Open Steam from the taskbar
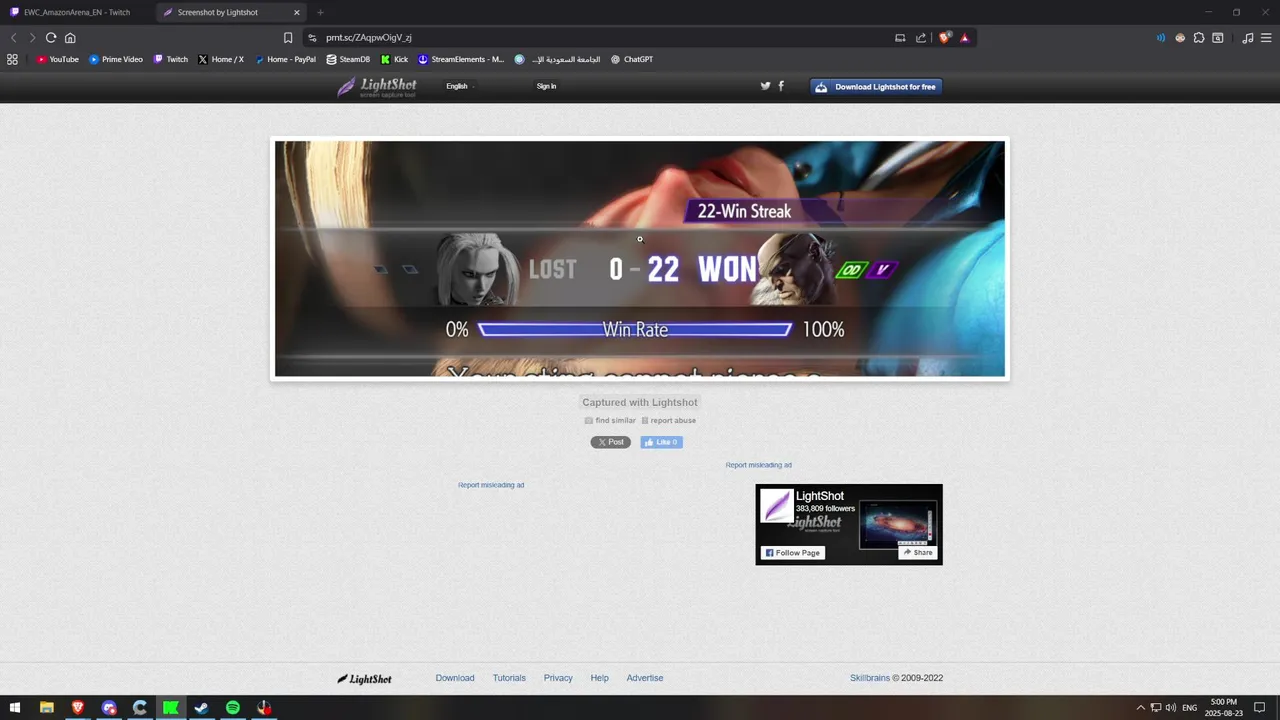The height and width of the screenshot is (720, 1280). 201,708
